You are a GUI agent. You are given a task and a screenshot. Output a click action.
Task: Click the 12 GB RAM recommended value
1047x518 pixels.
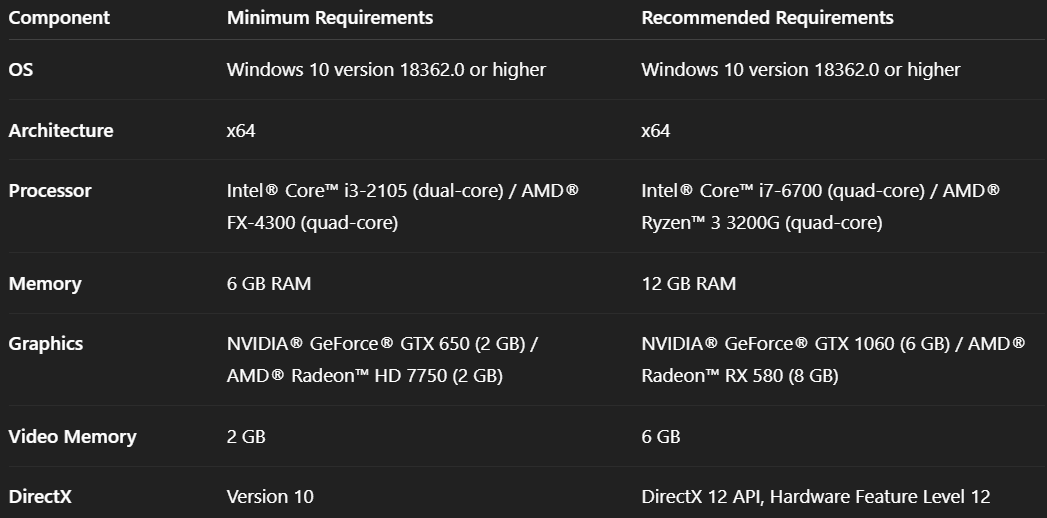[x=688, y=284]
